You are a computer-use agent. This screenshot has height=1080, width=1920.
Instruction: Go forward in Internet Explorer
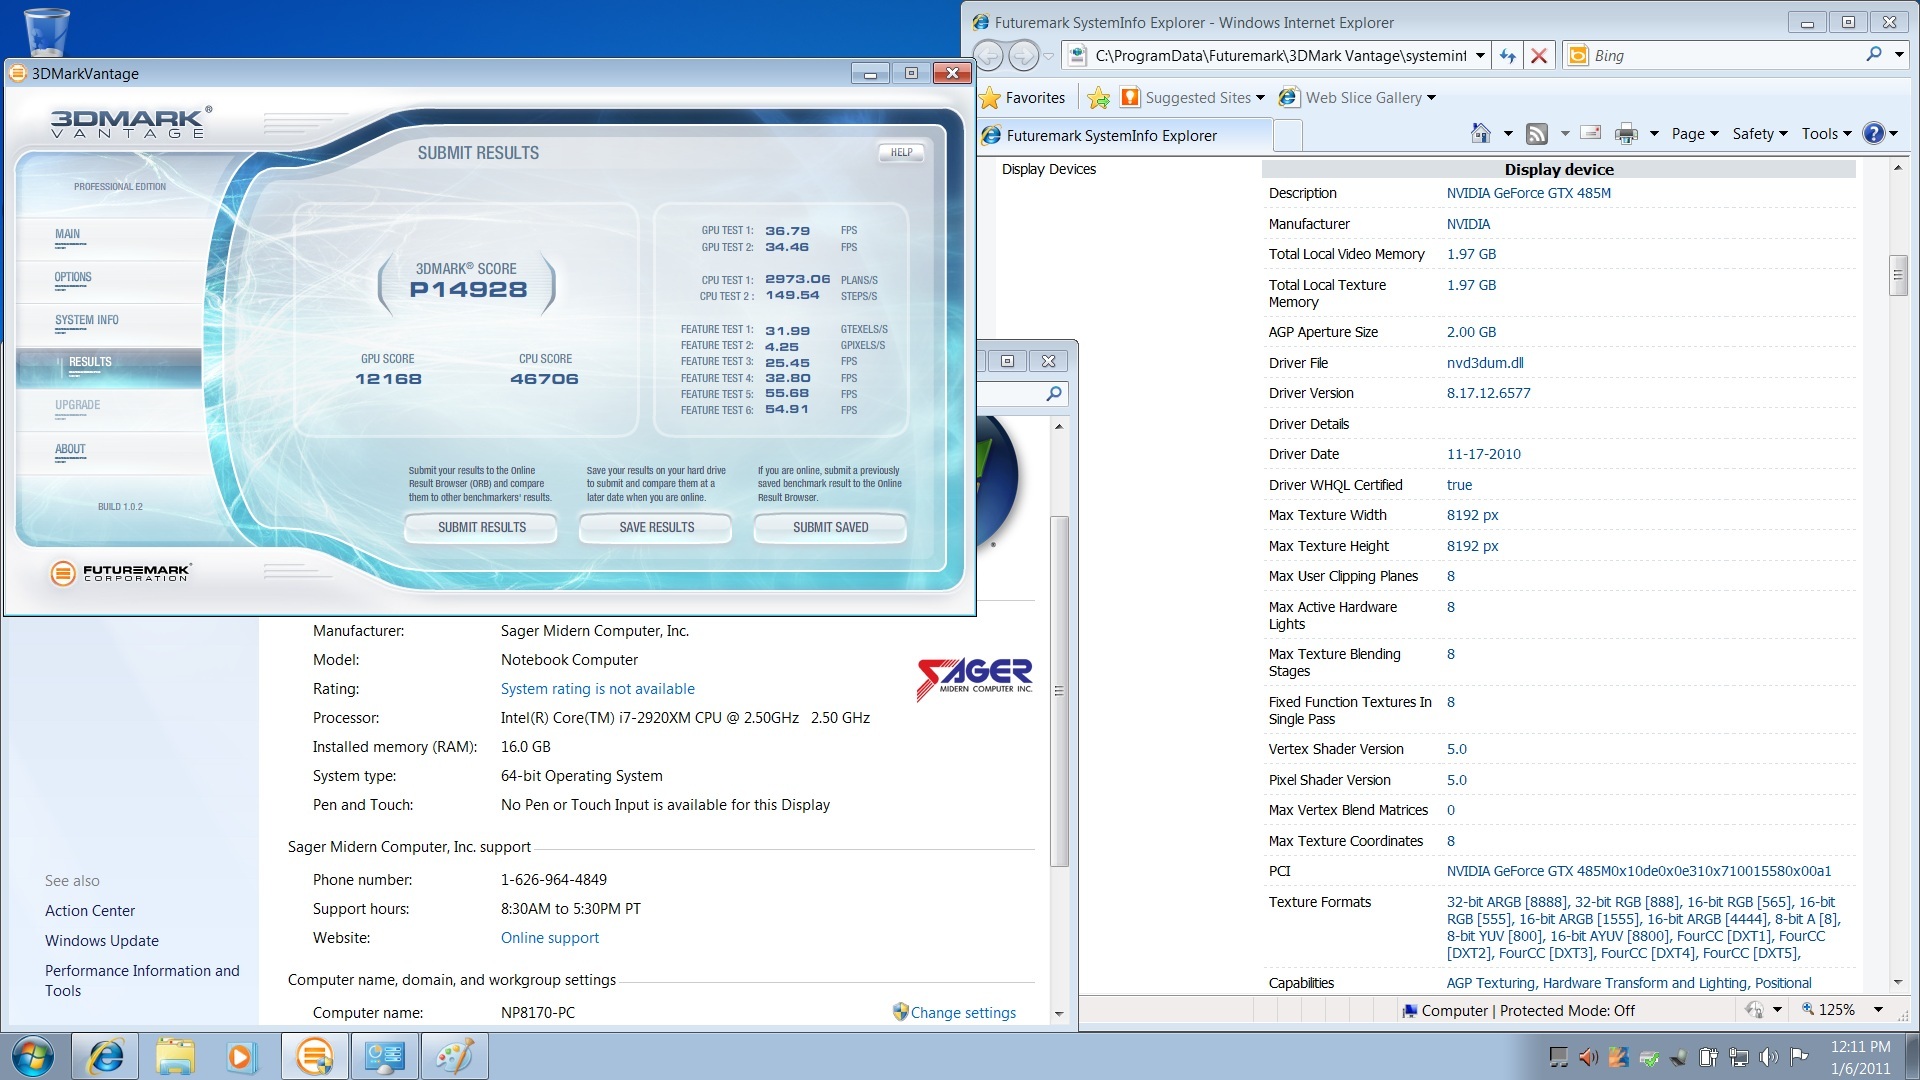[x=1023, y=56]
